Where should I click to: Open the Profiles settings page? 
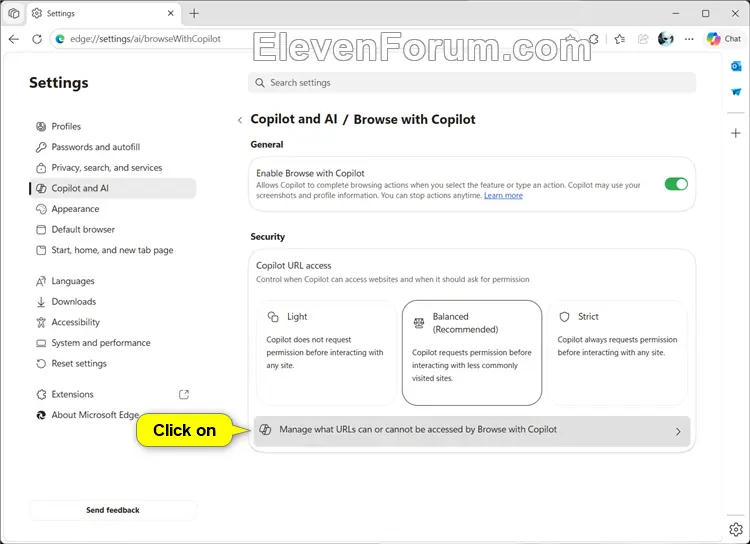coord(66,126)
